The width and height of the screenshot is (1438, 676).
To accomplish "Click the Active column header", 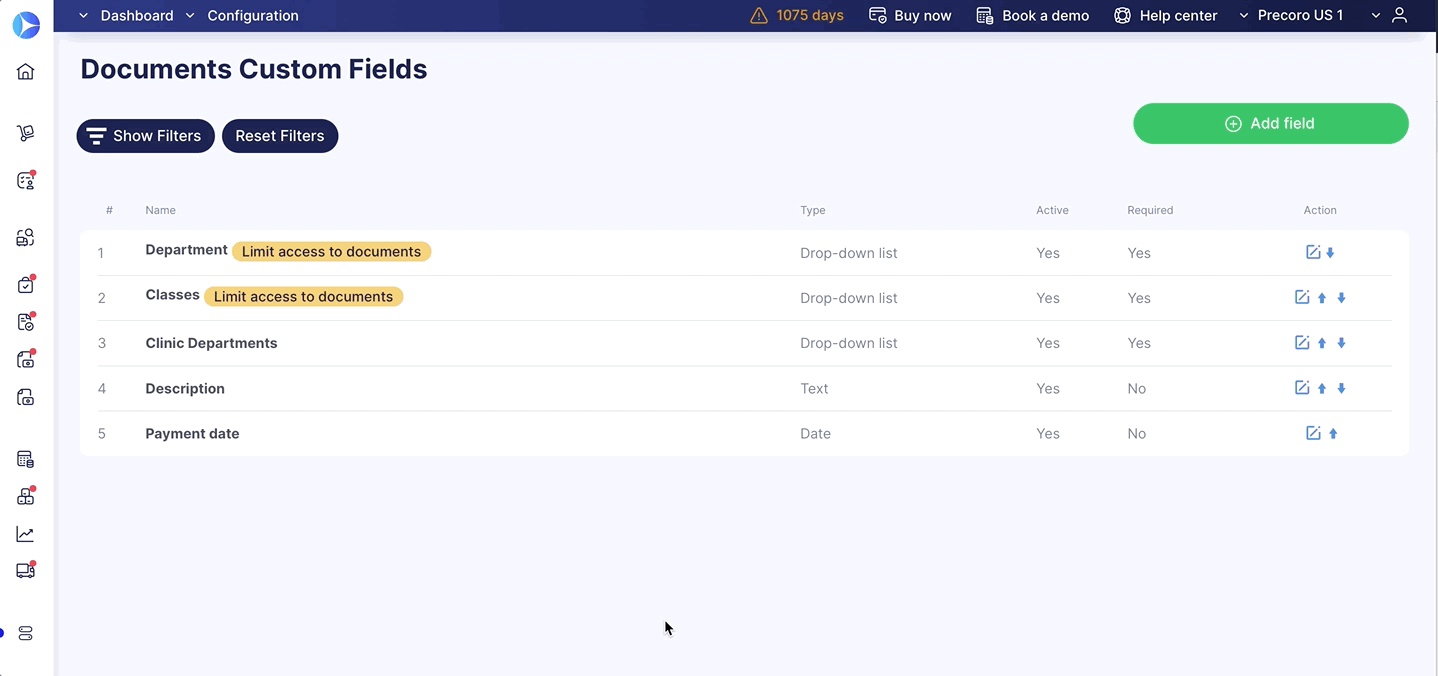I will [x=1052, y=210].
